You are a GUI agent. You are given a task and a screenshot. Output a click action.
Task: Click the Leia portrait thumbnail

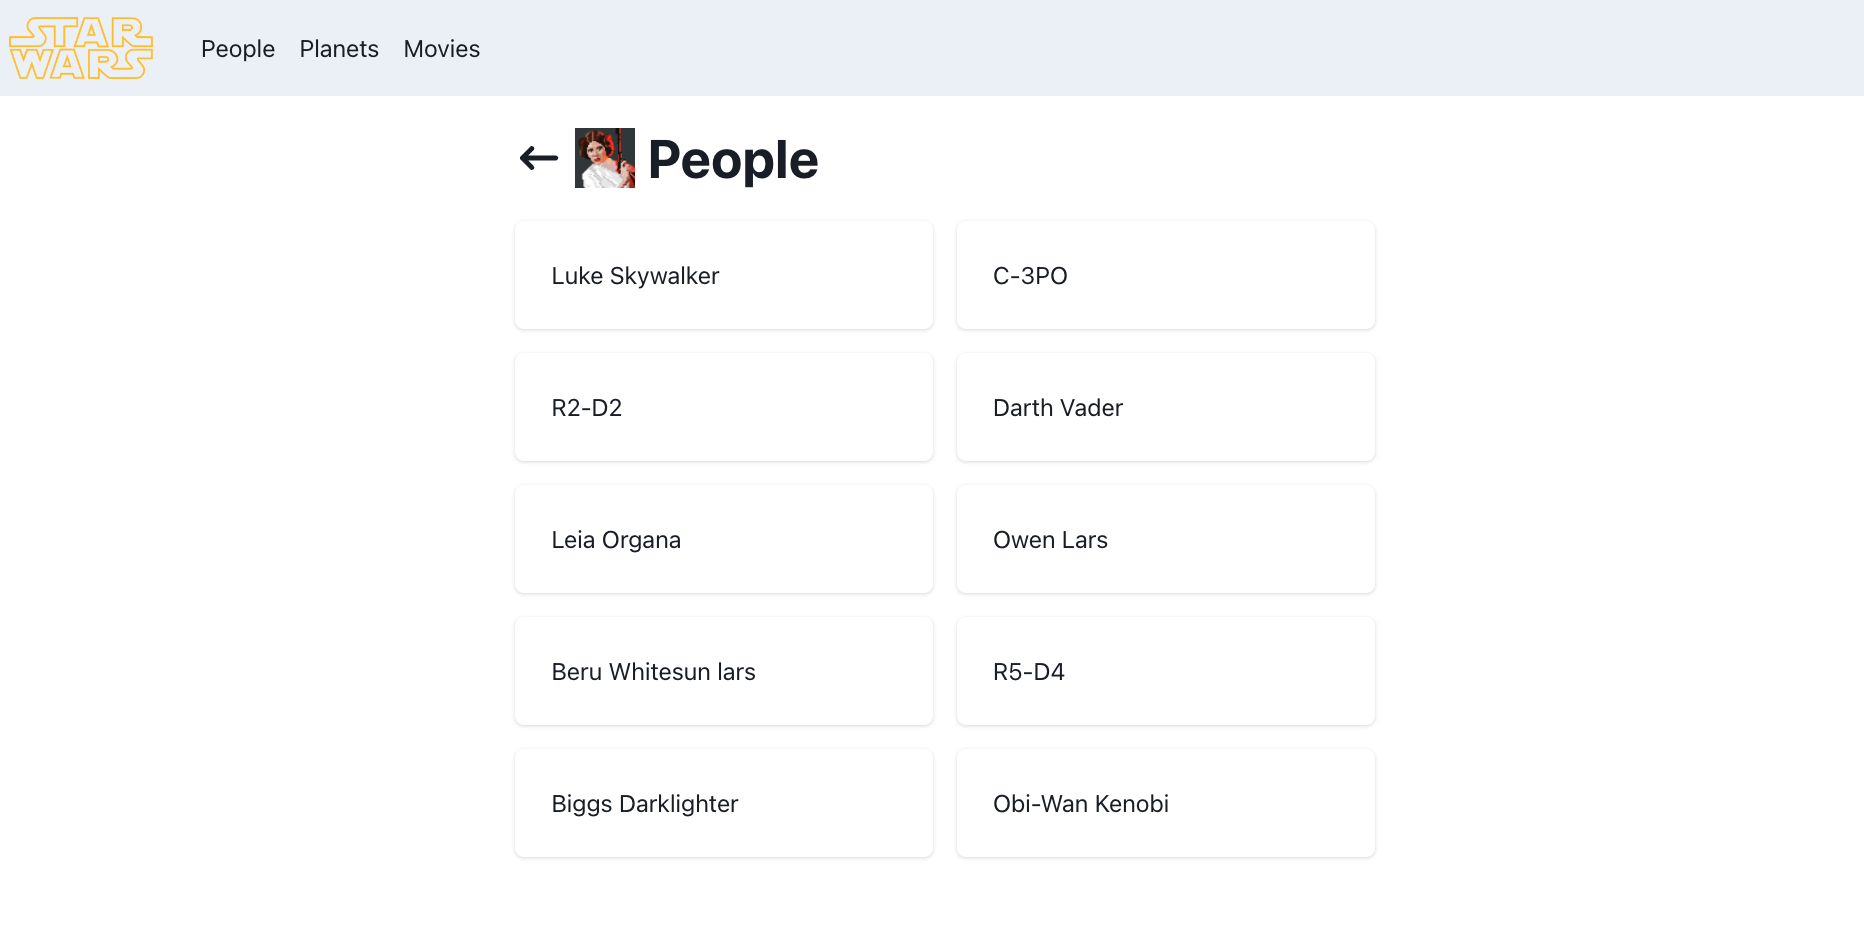(x=605, y=158)
